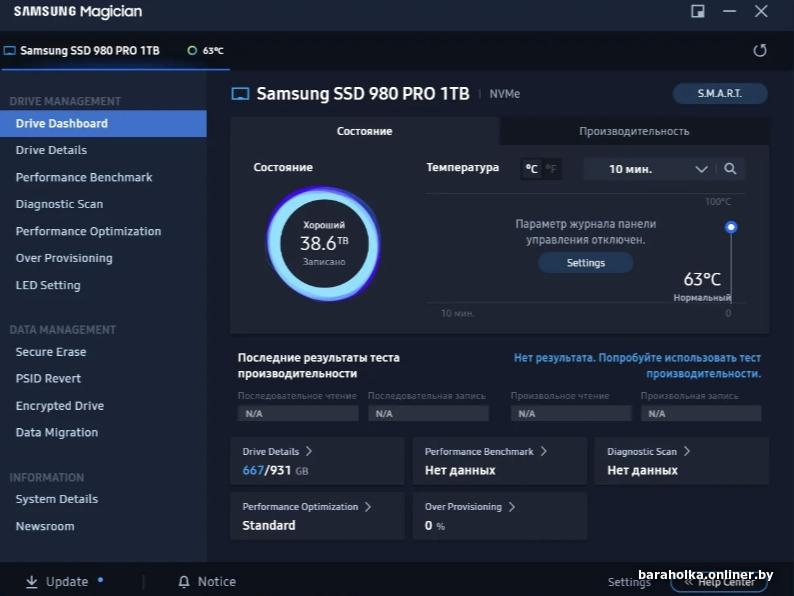Click the Notice bell icon
This screenshot has width=794, height=596.
[x=184, y=582]
